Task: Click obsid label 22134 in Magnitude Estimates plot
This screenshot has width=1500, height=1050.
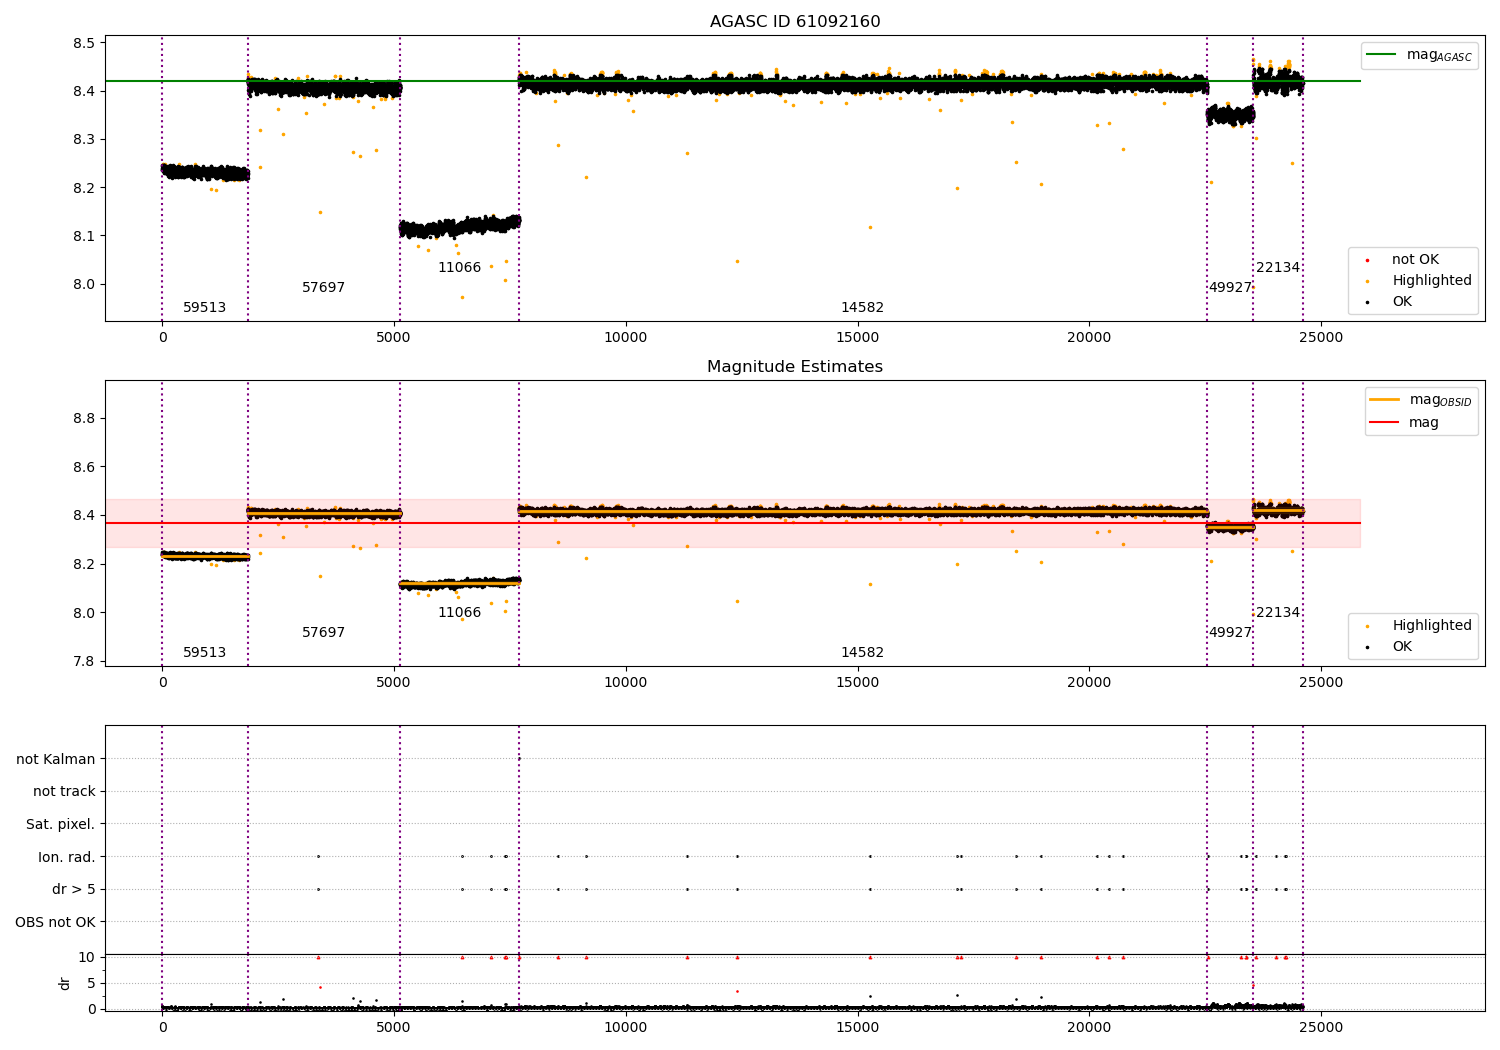Action: (x=1278, y=613)
